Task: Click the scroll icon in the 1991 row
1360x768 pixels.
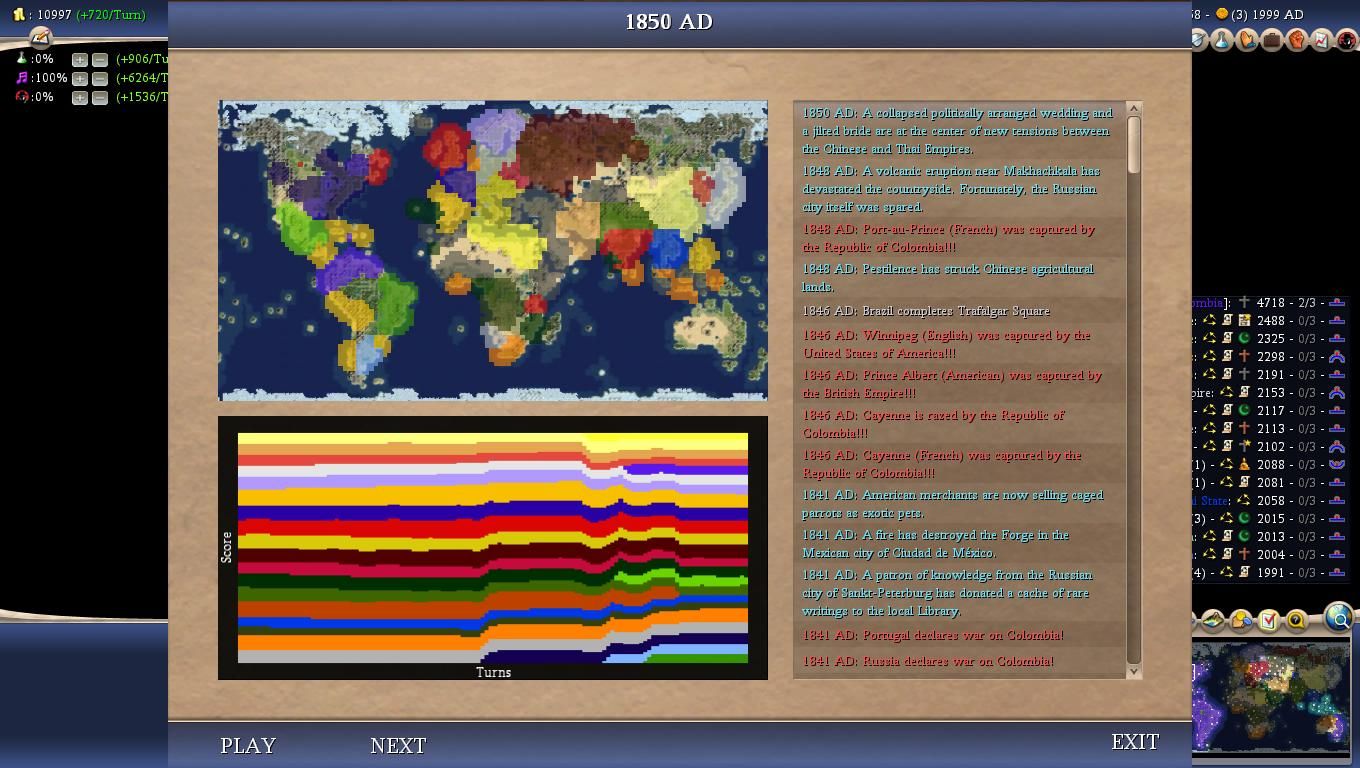Action: click(x=1244, y=572)
